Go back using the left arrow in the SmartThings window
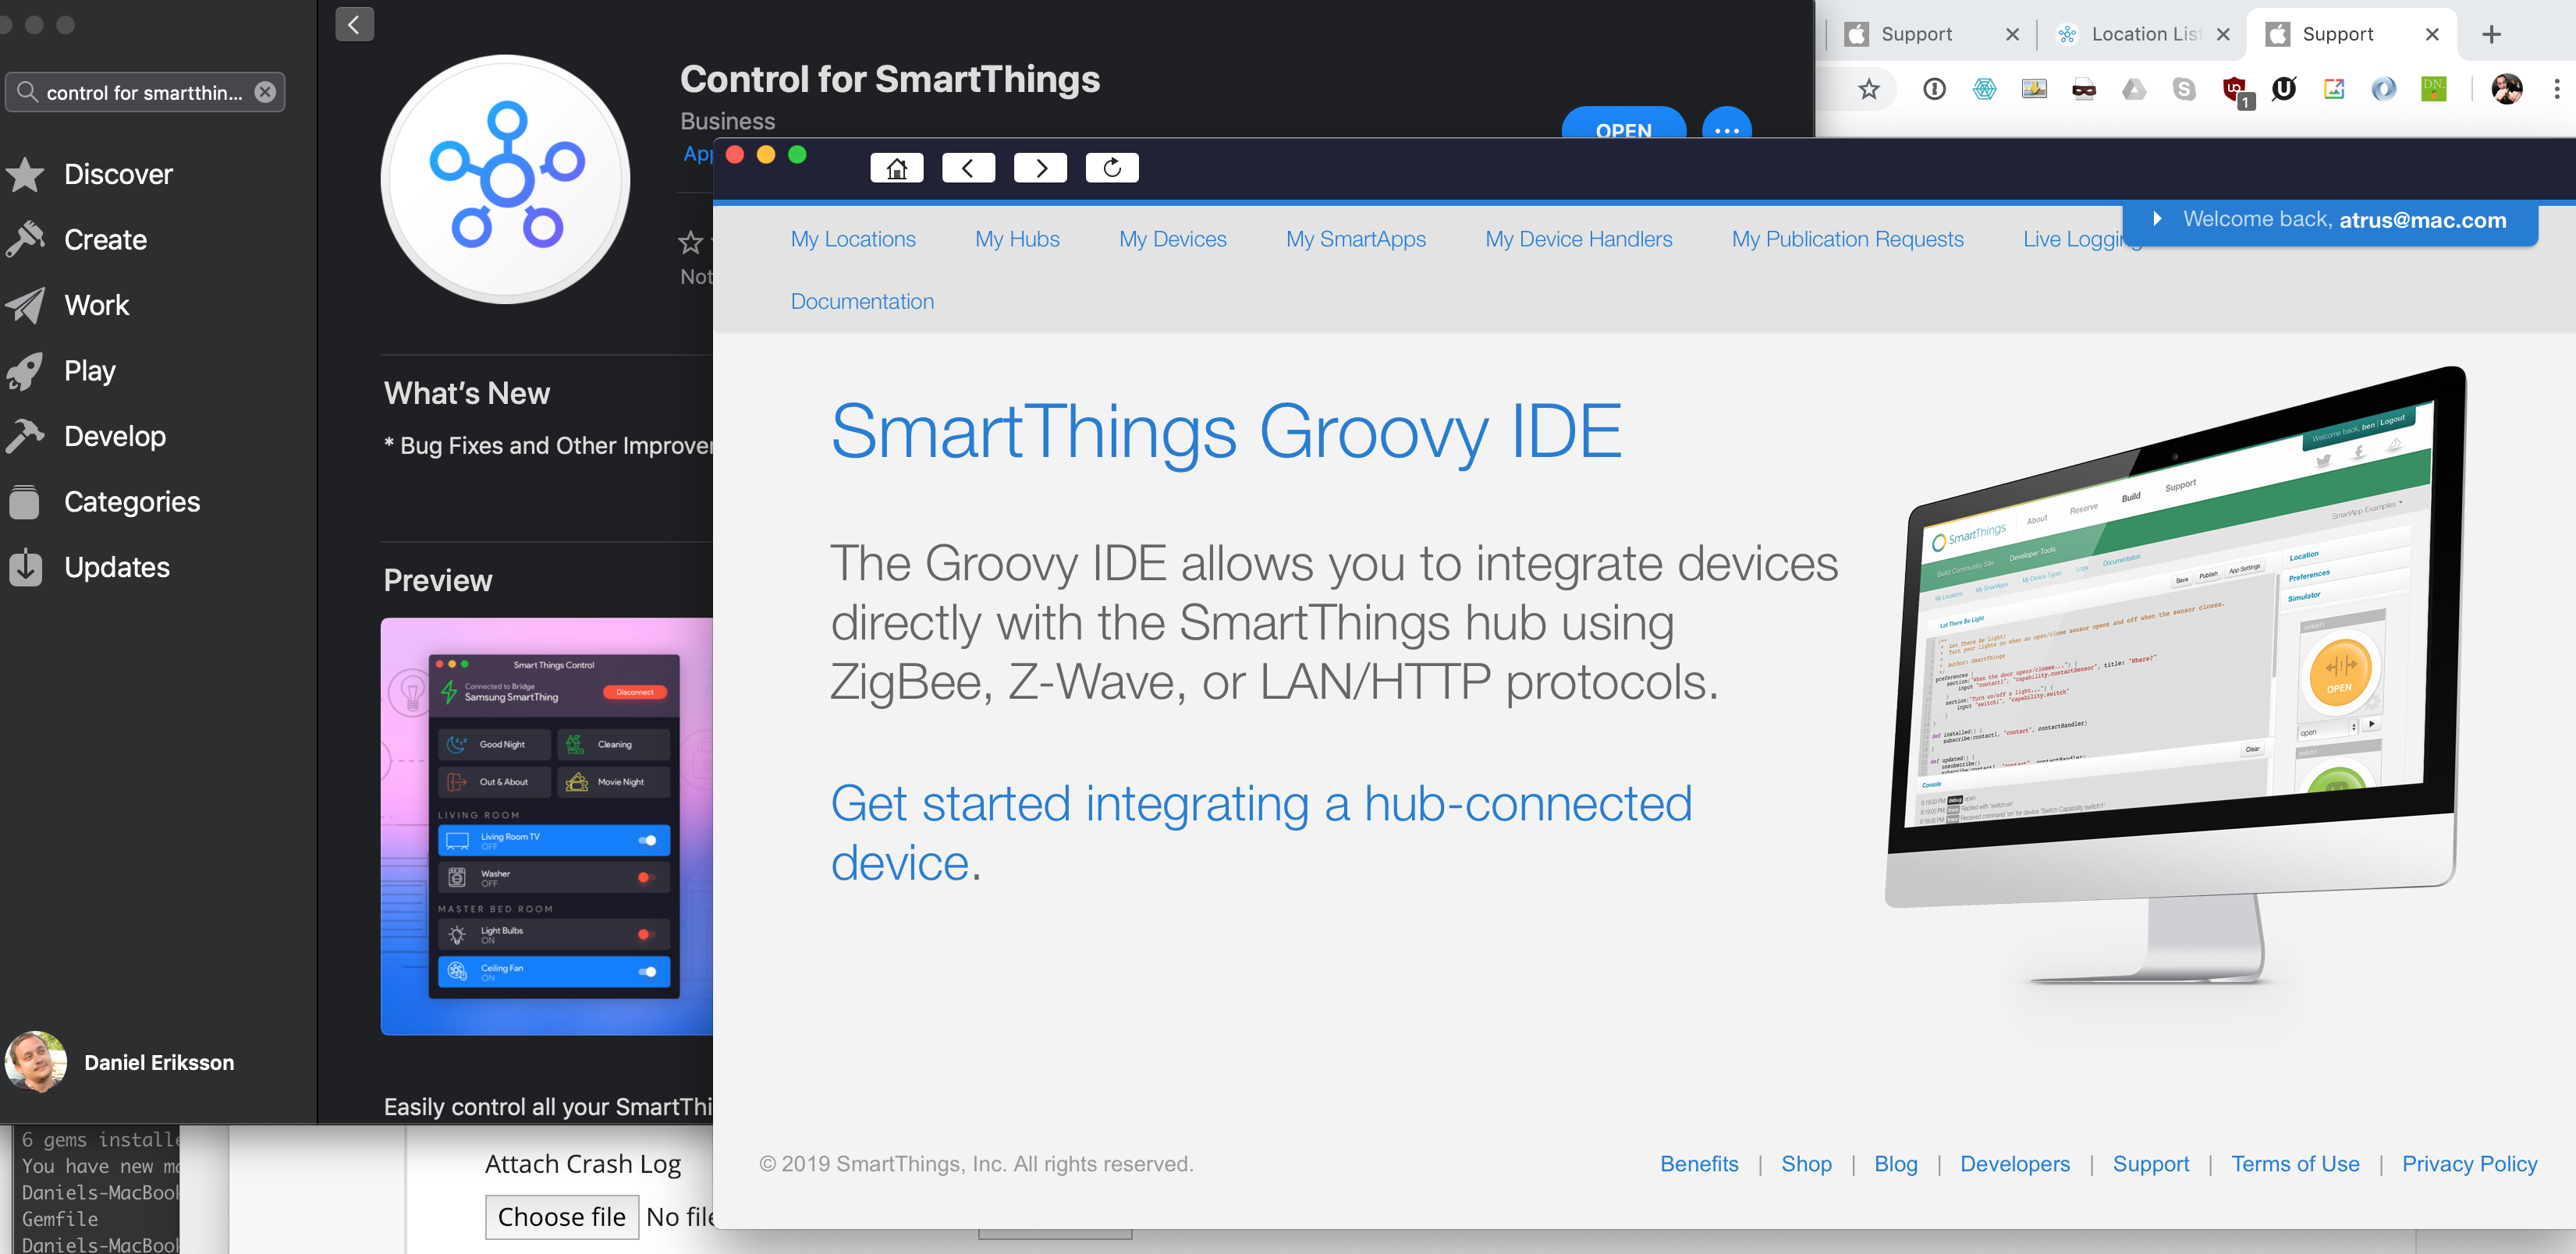This screenshot has height=1254, width=2576. 968,168
